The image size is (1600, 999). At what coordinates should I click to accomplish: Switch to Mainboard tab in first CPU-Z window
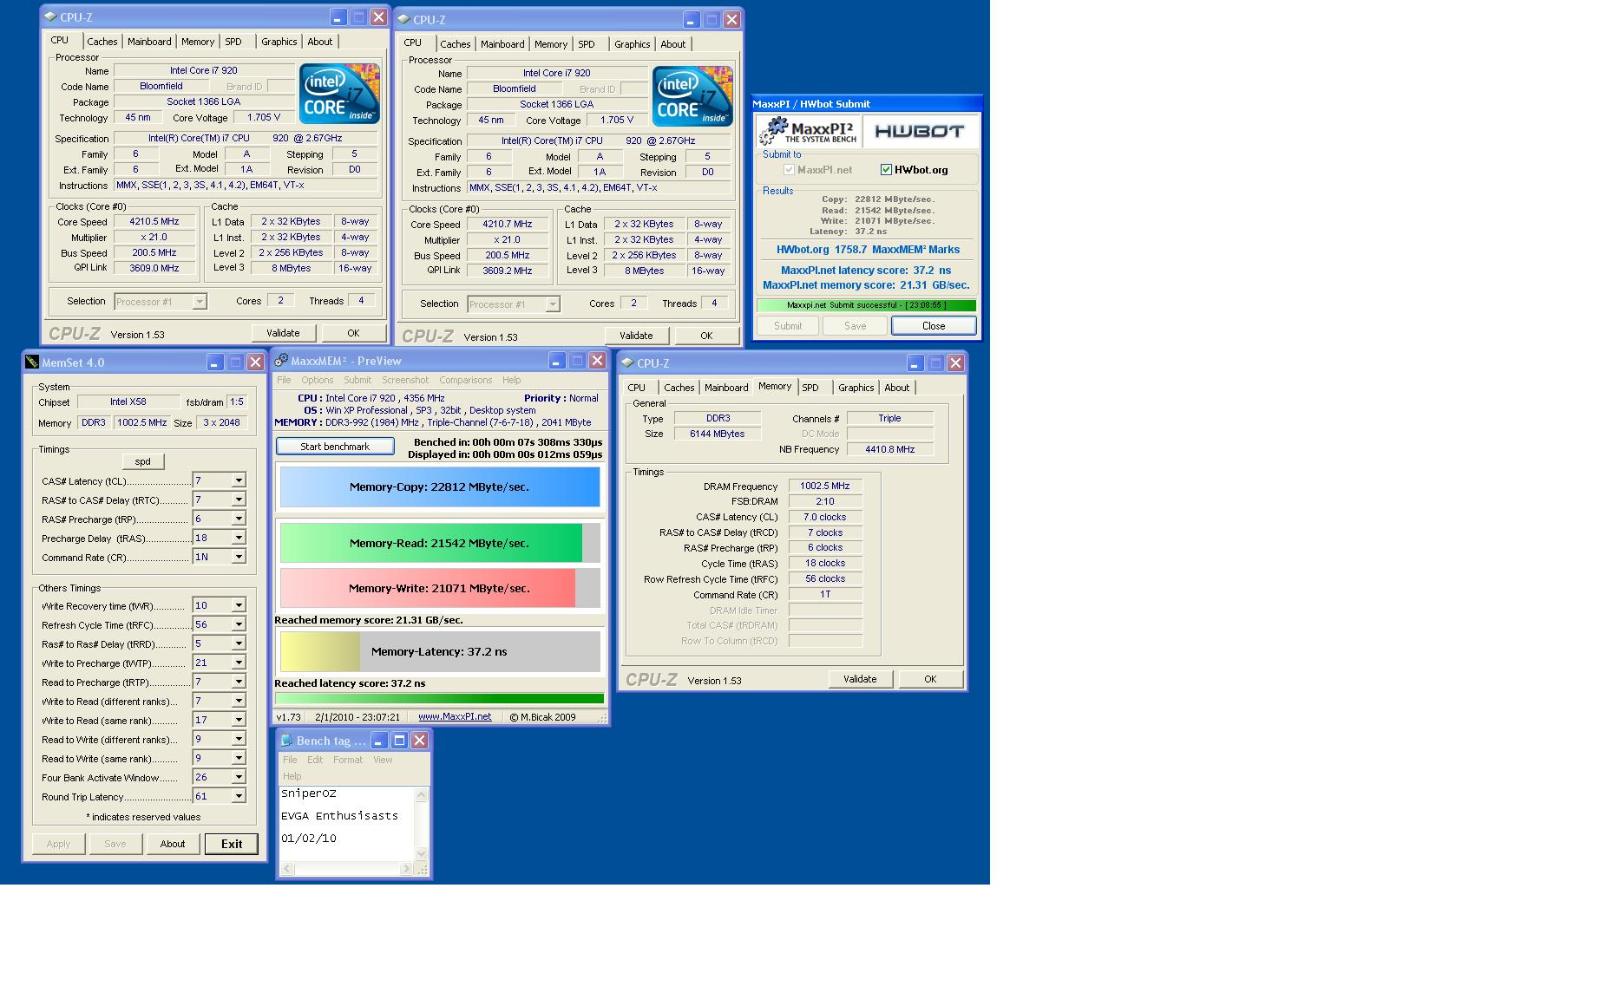[149, 41]
